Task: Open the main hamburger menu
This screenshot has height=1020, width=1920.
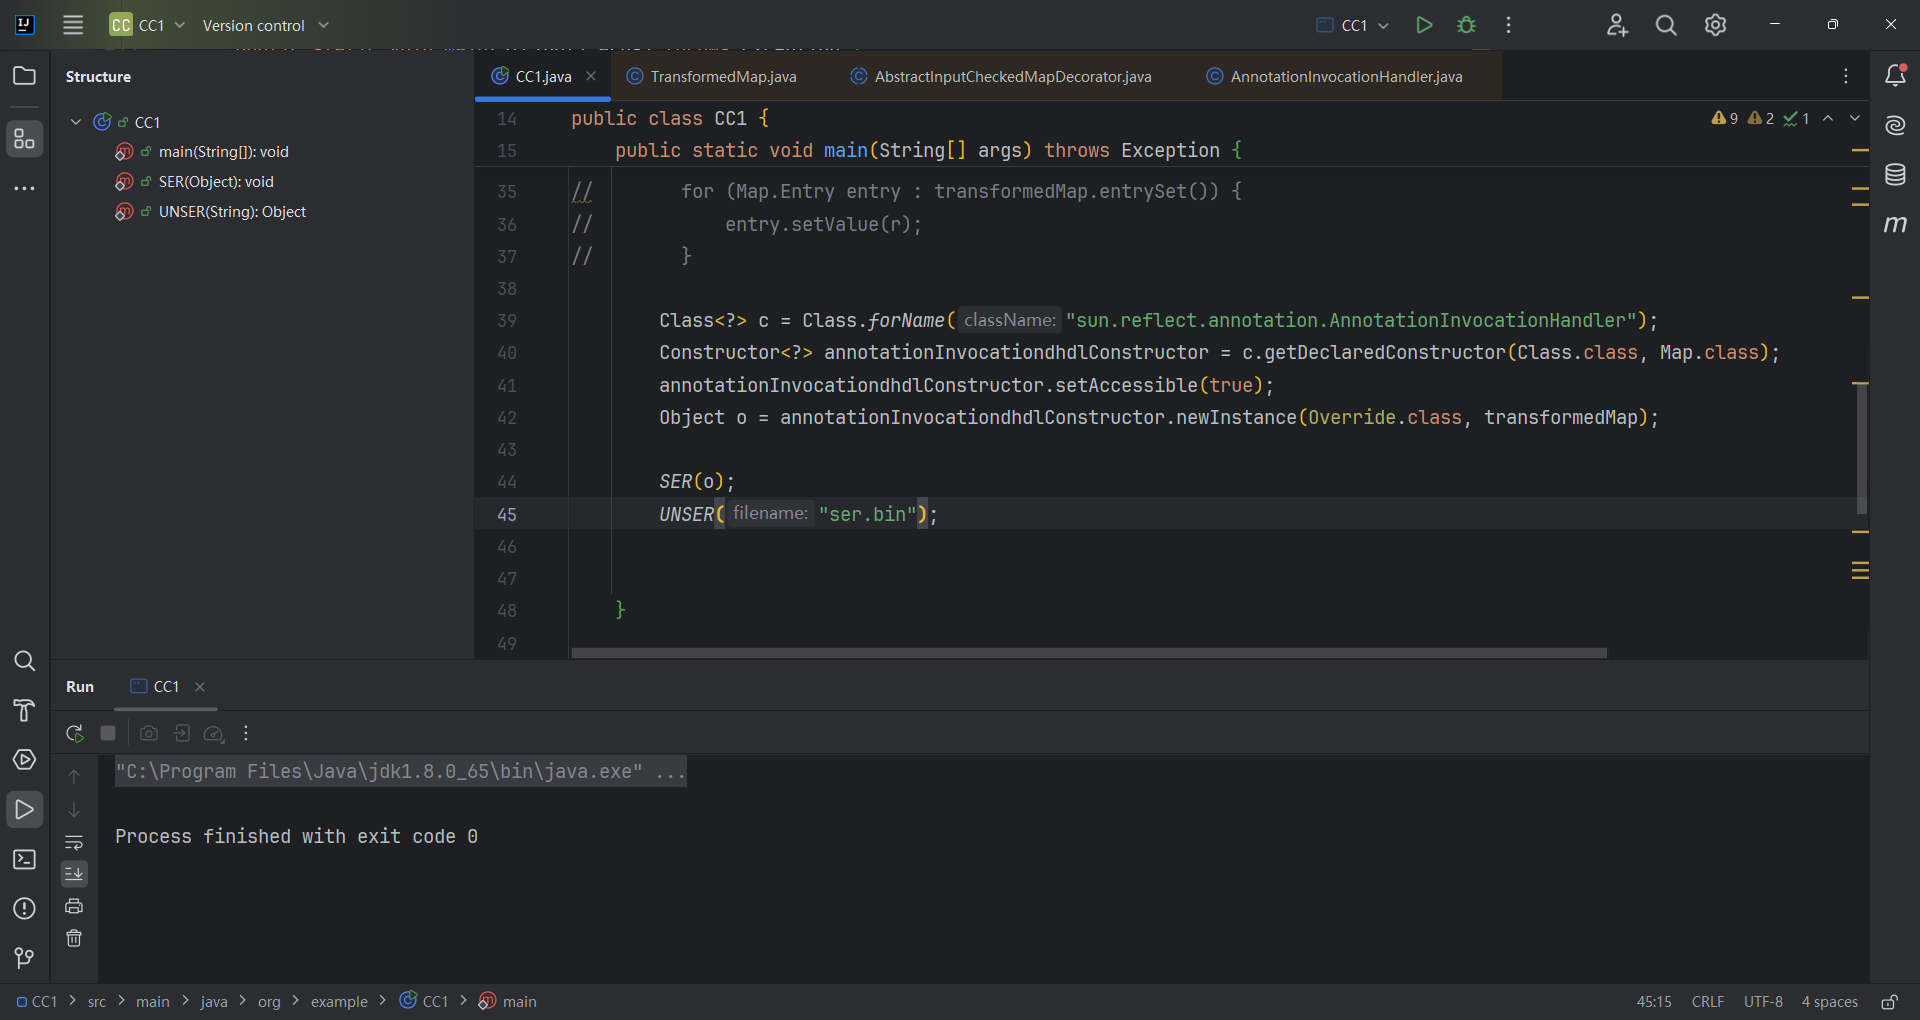Action: (73, 25)
